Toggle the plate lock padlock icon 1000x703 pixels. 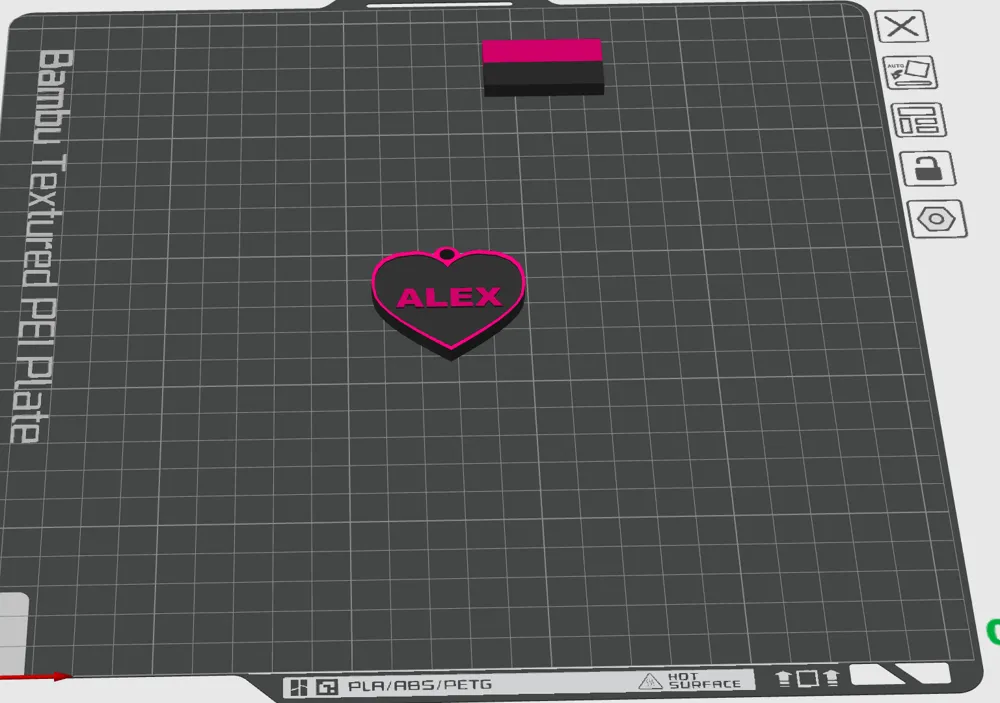pos(928,168)
